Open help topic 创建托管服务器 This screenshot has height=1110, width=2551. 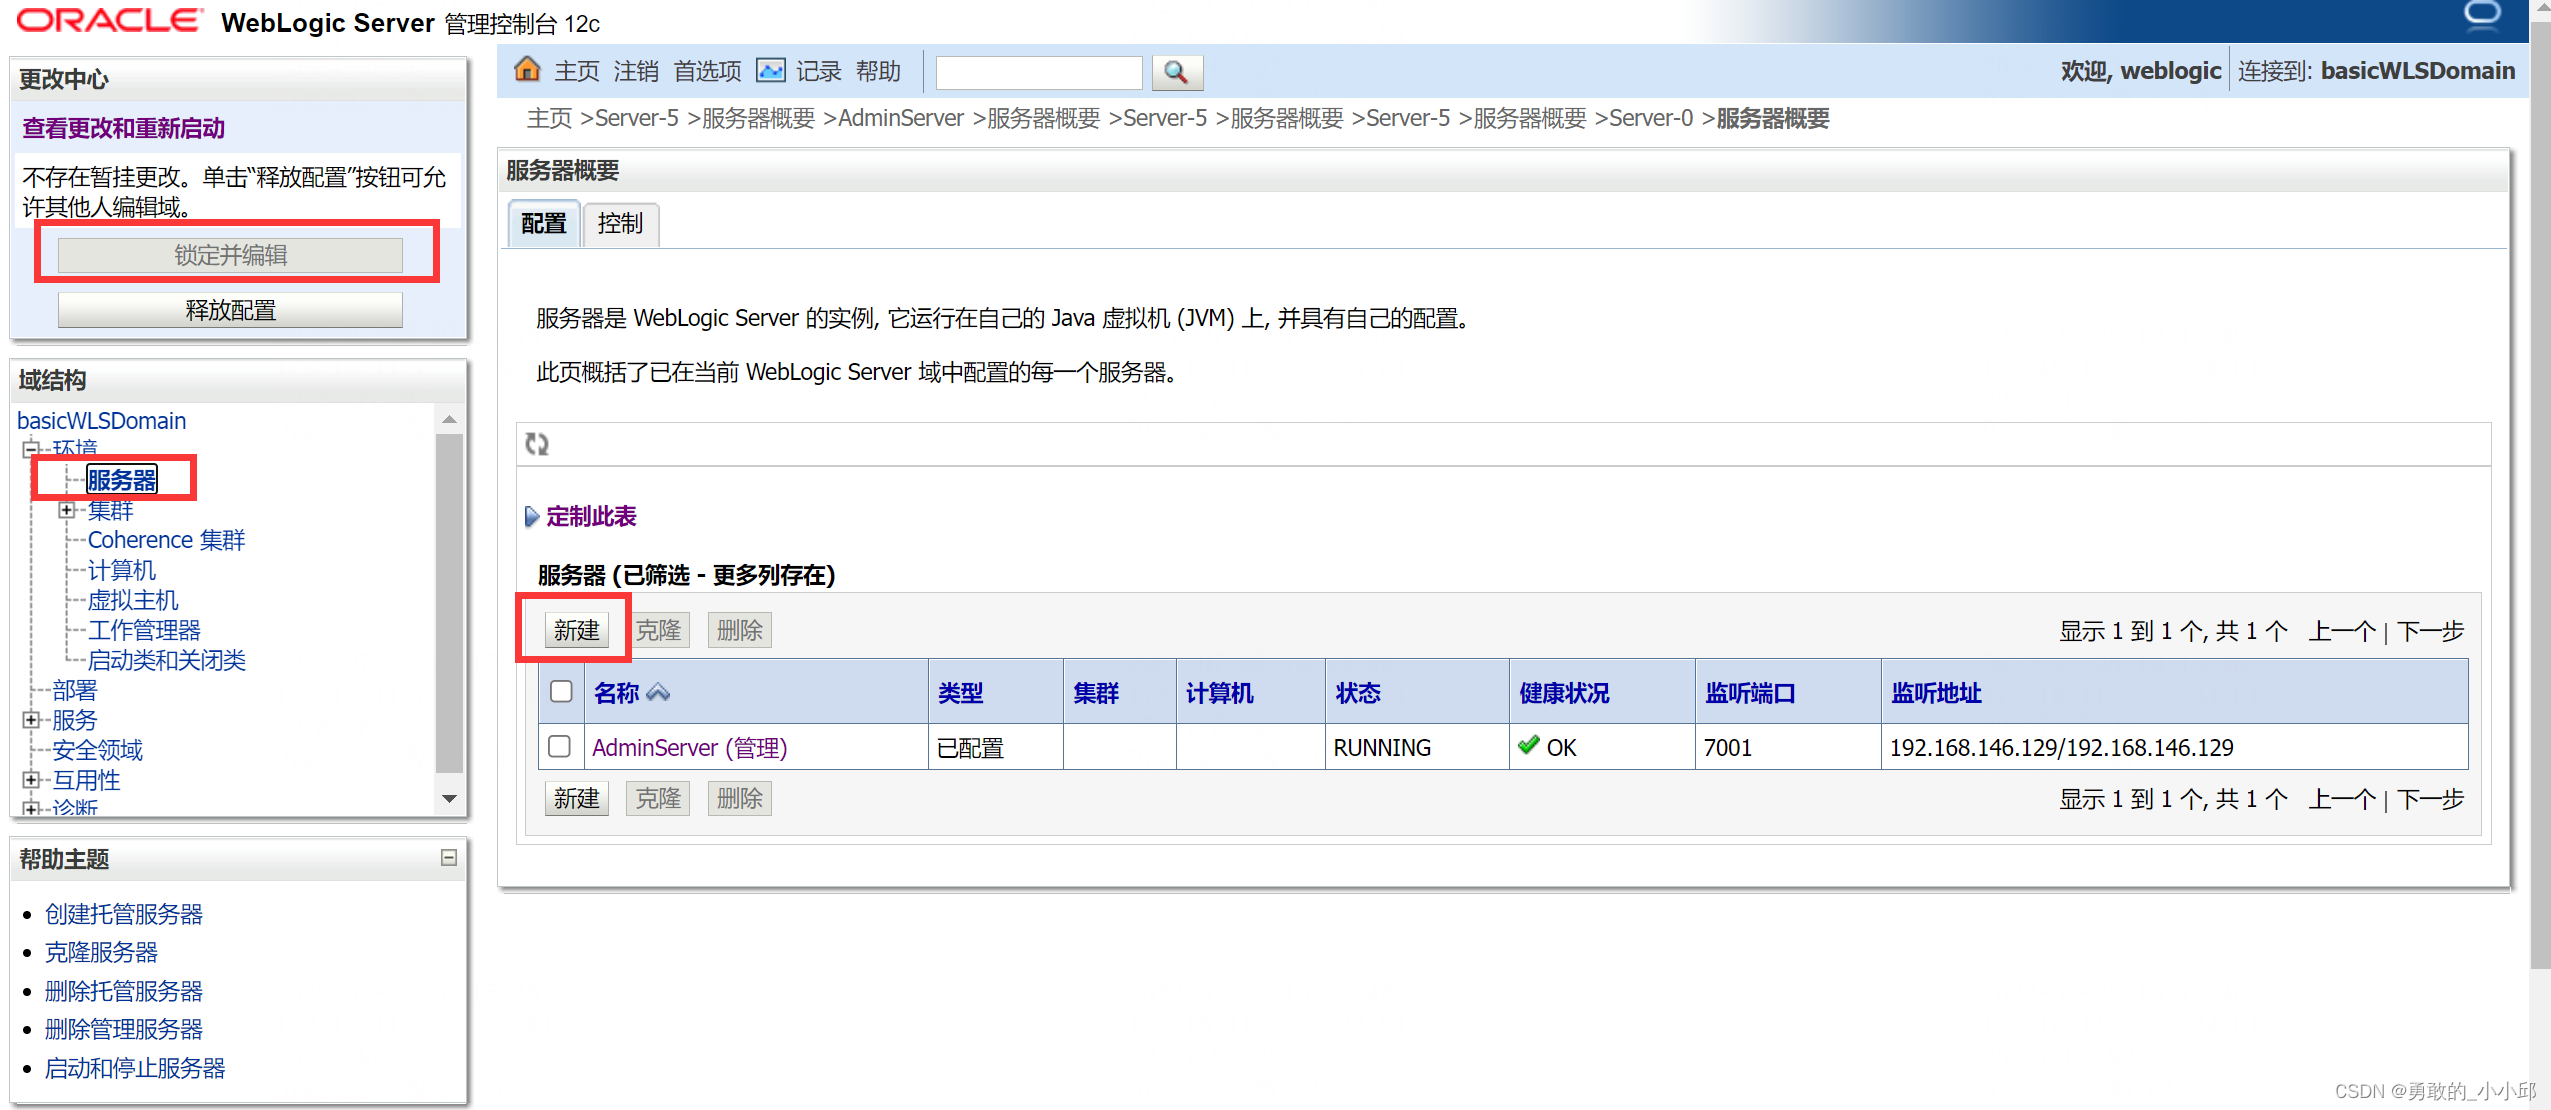tap(124, 914)
